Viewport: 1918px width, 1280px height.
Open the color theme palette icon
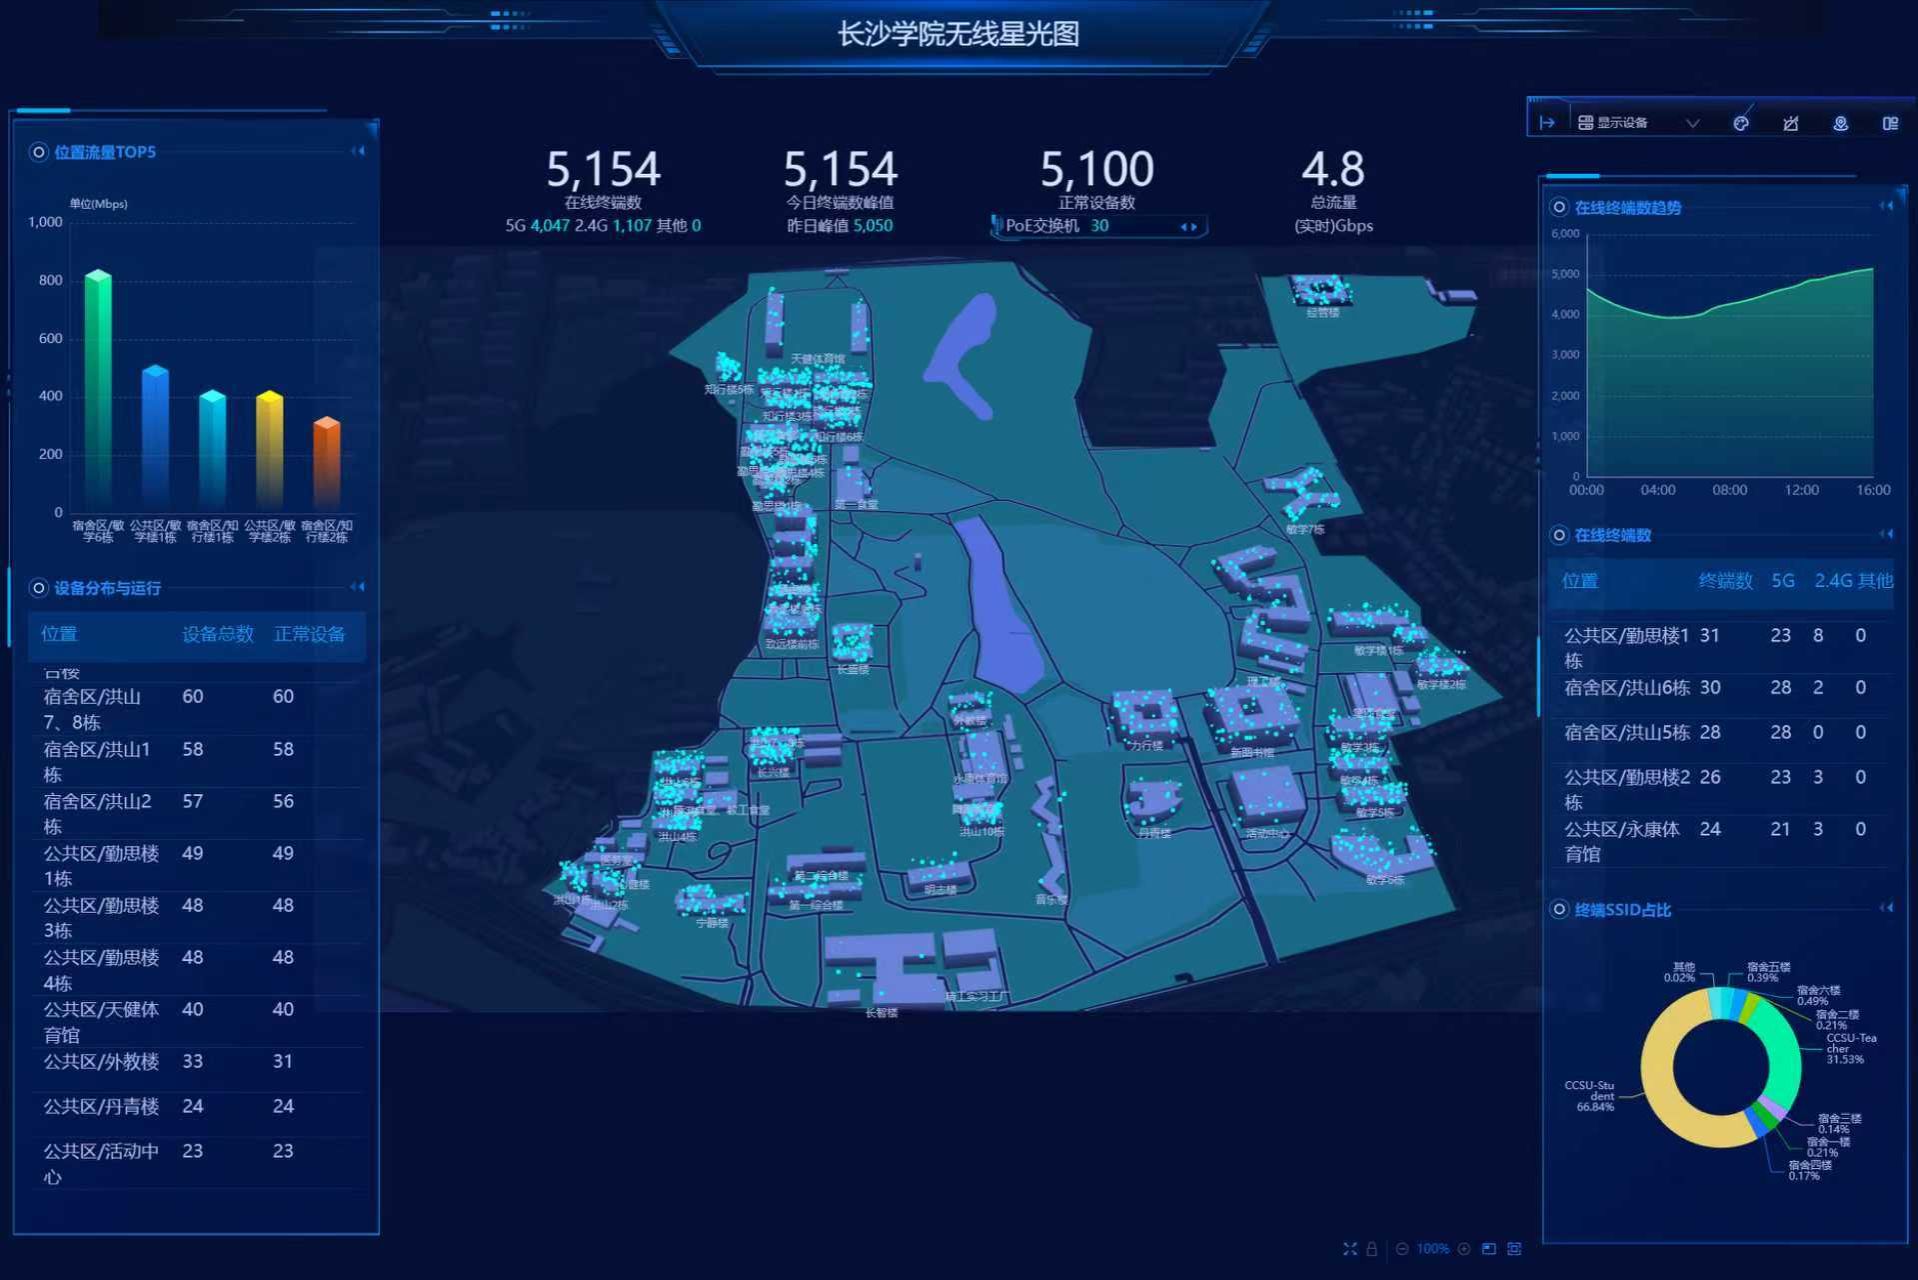[x=1741, y=123]
